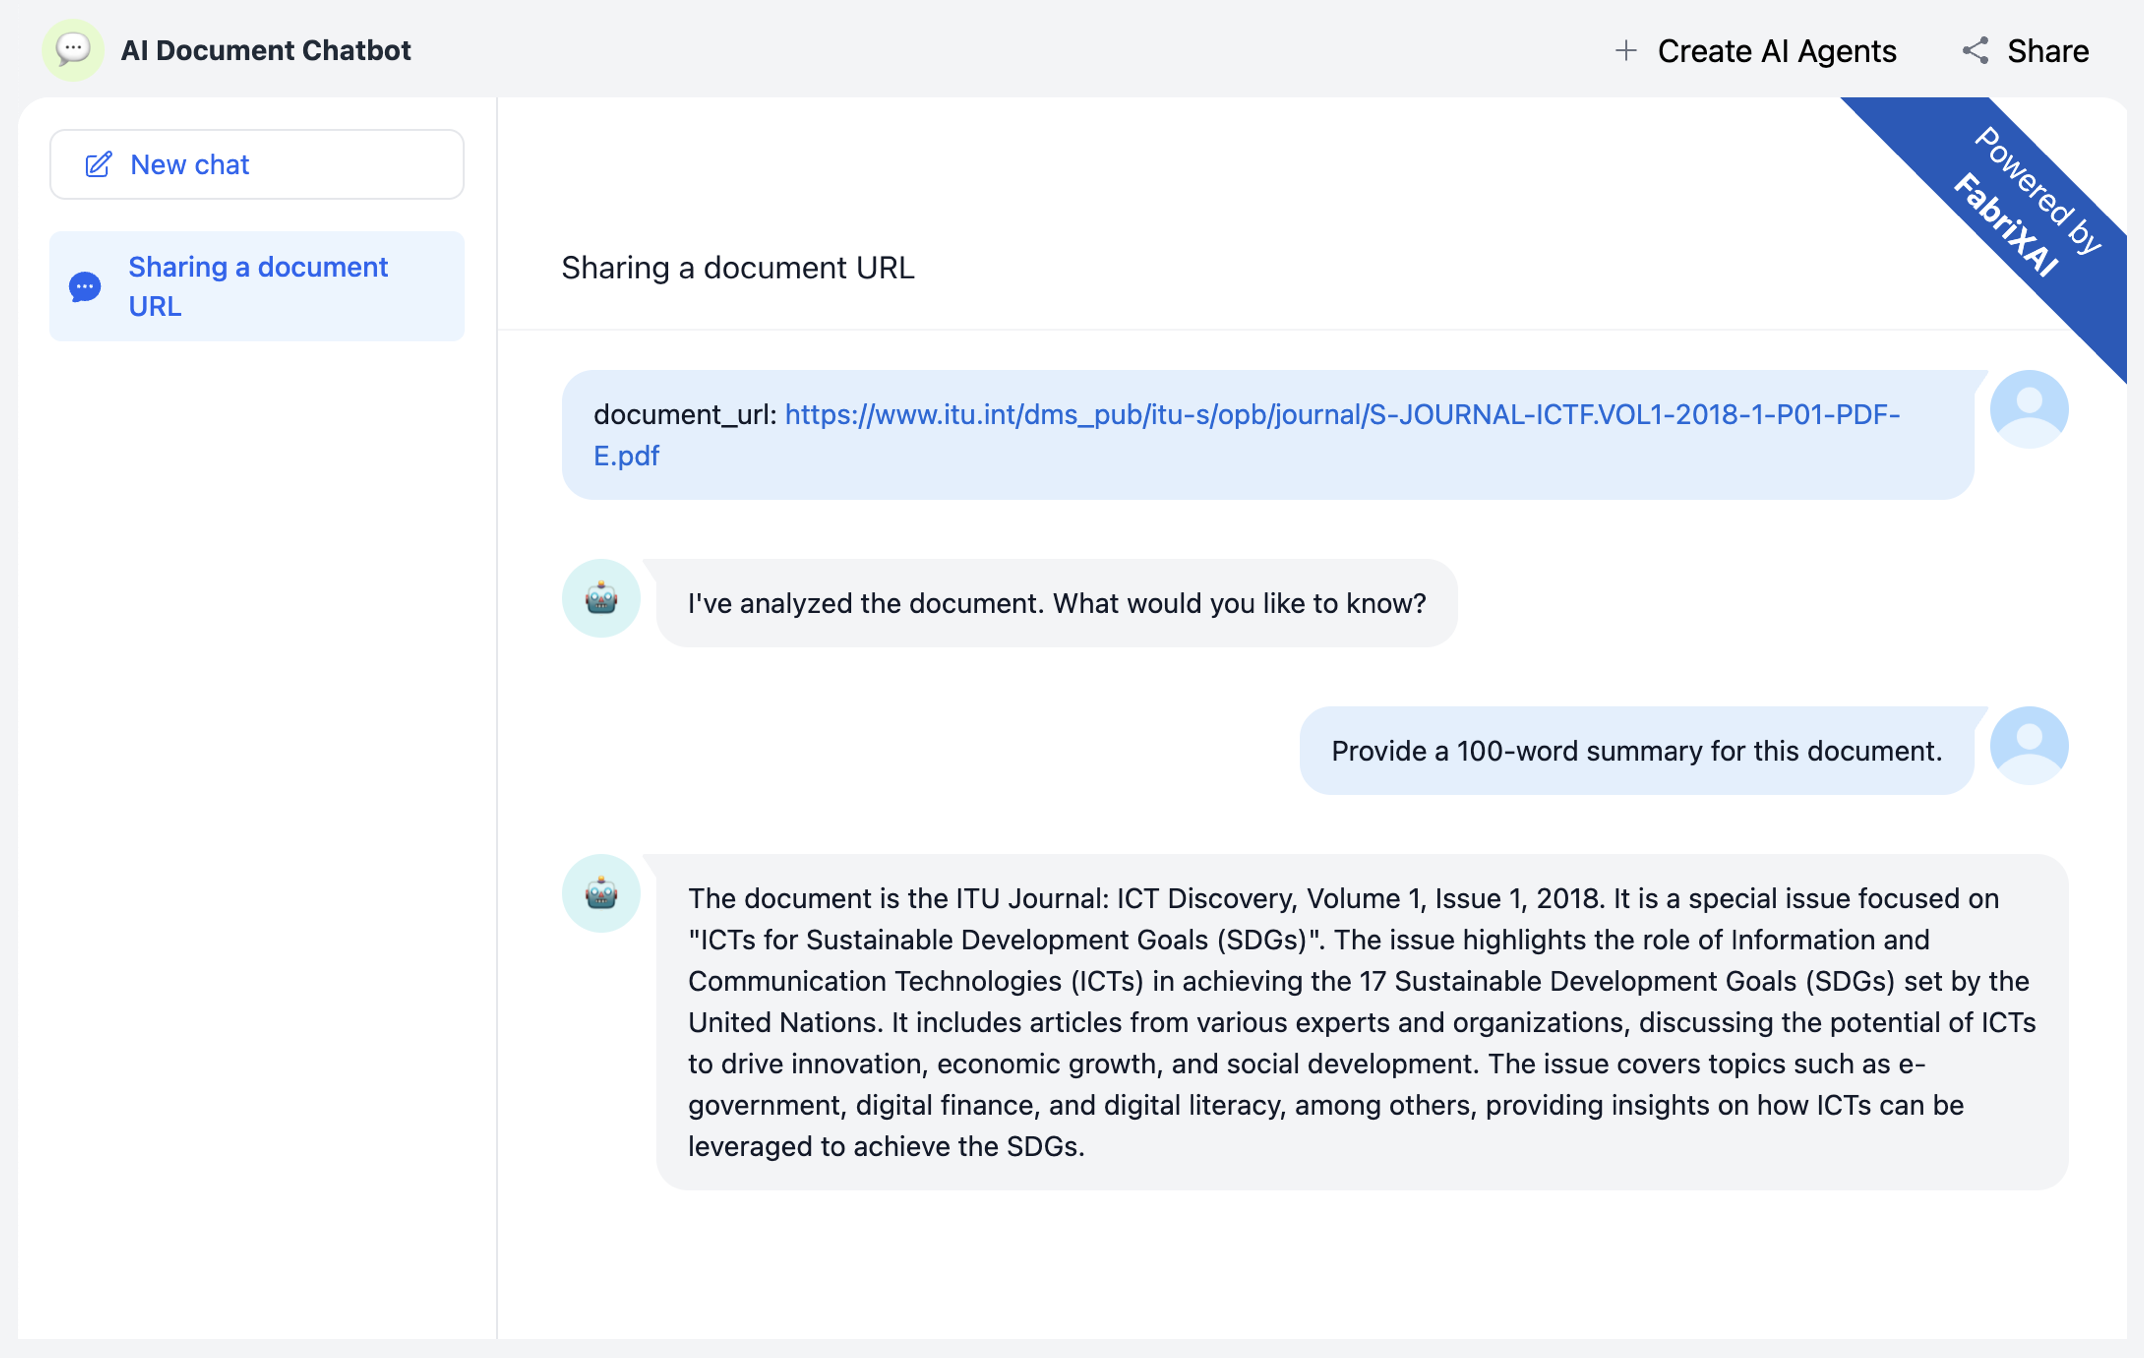Click the second robot avatar beside summary

click(x=600, y=893)
